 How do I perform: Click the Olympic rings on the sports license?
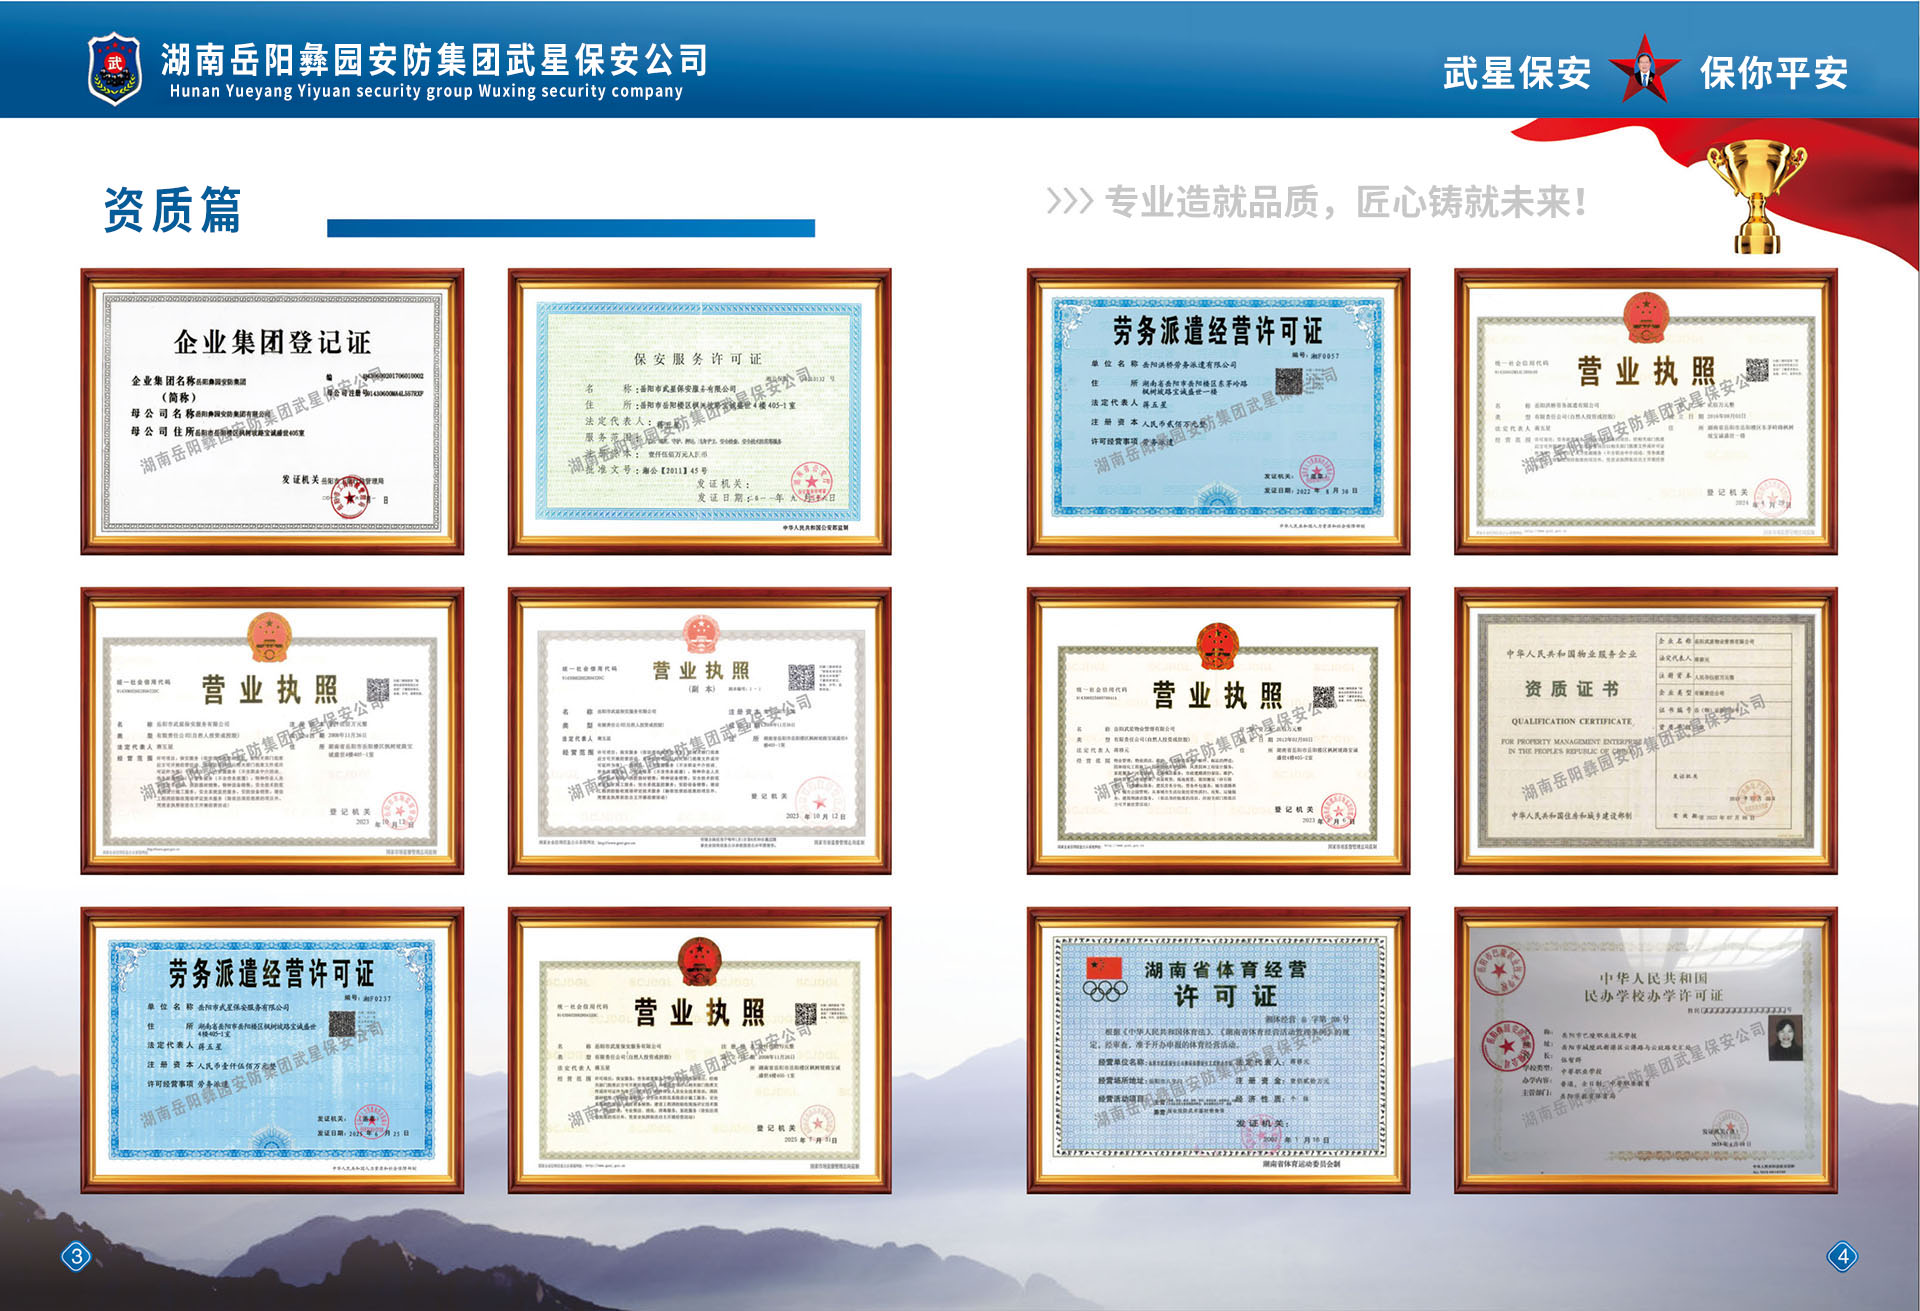(x=1105, y=991)
